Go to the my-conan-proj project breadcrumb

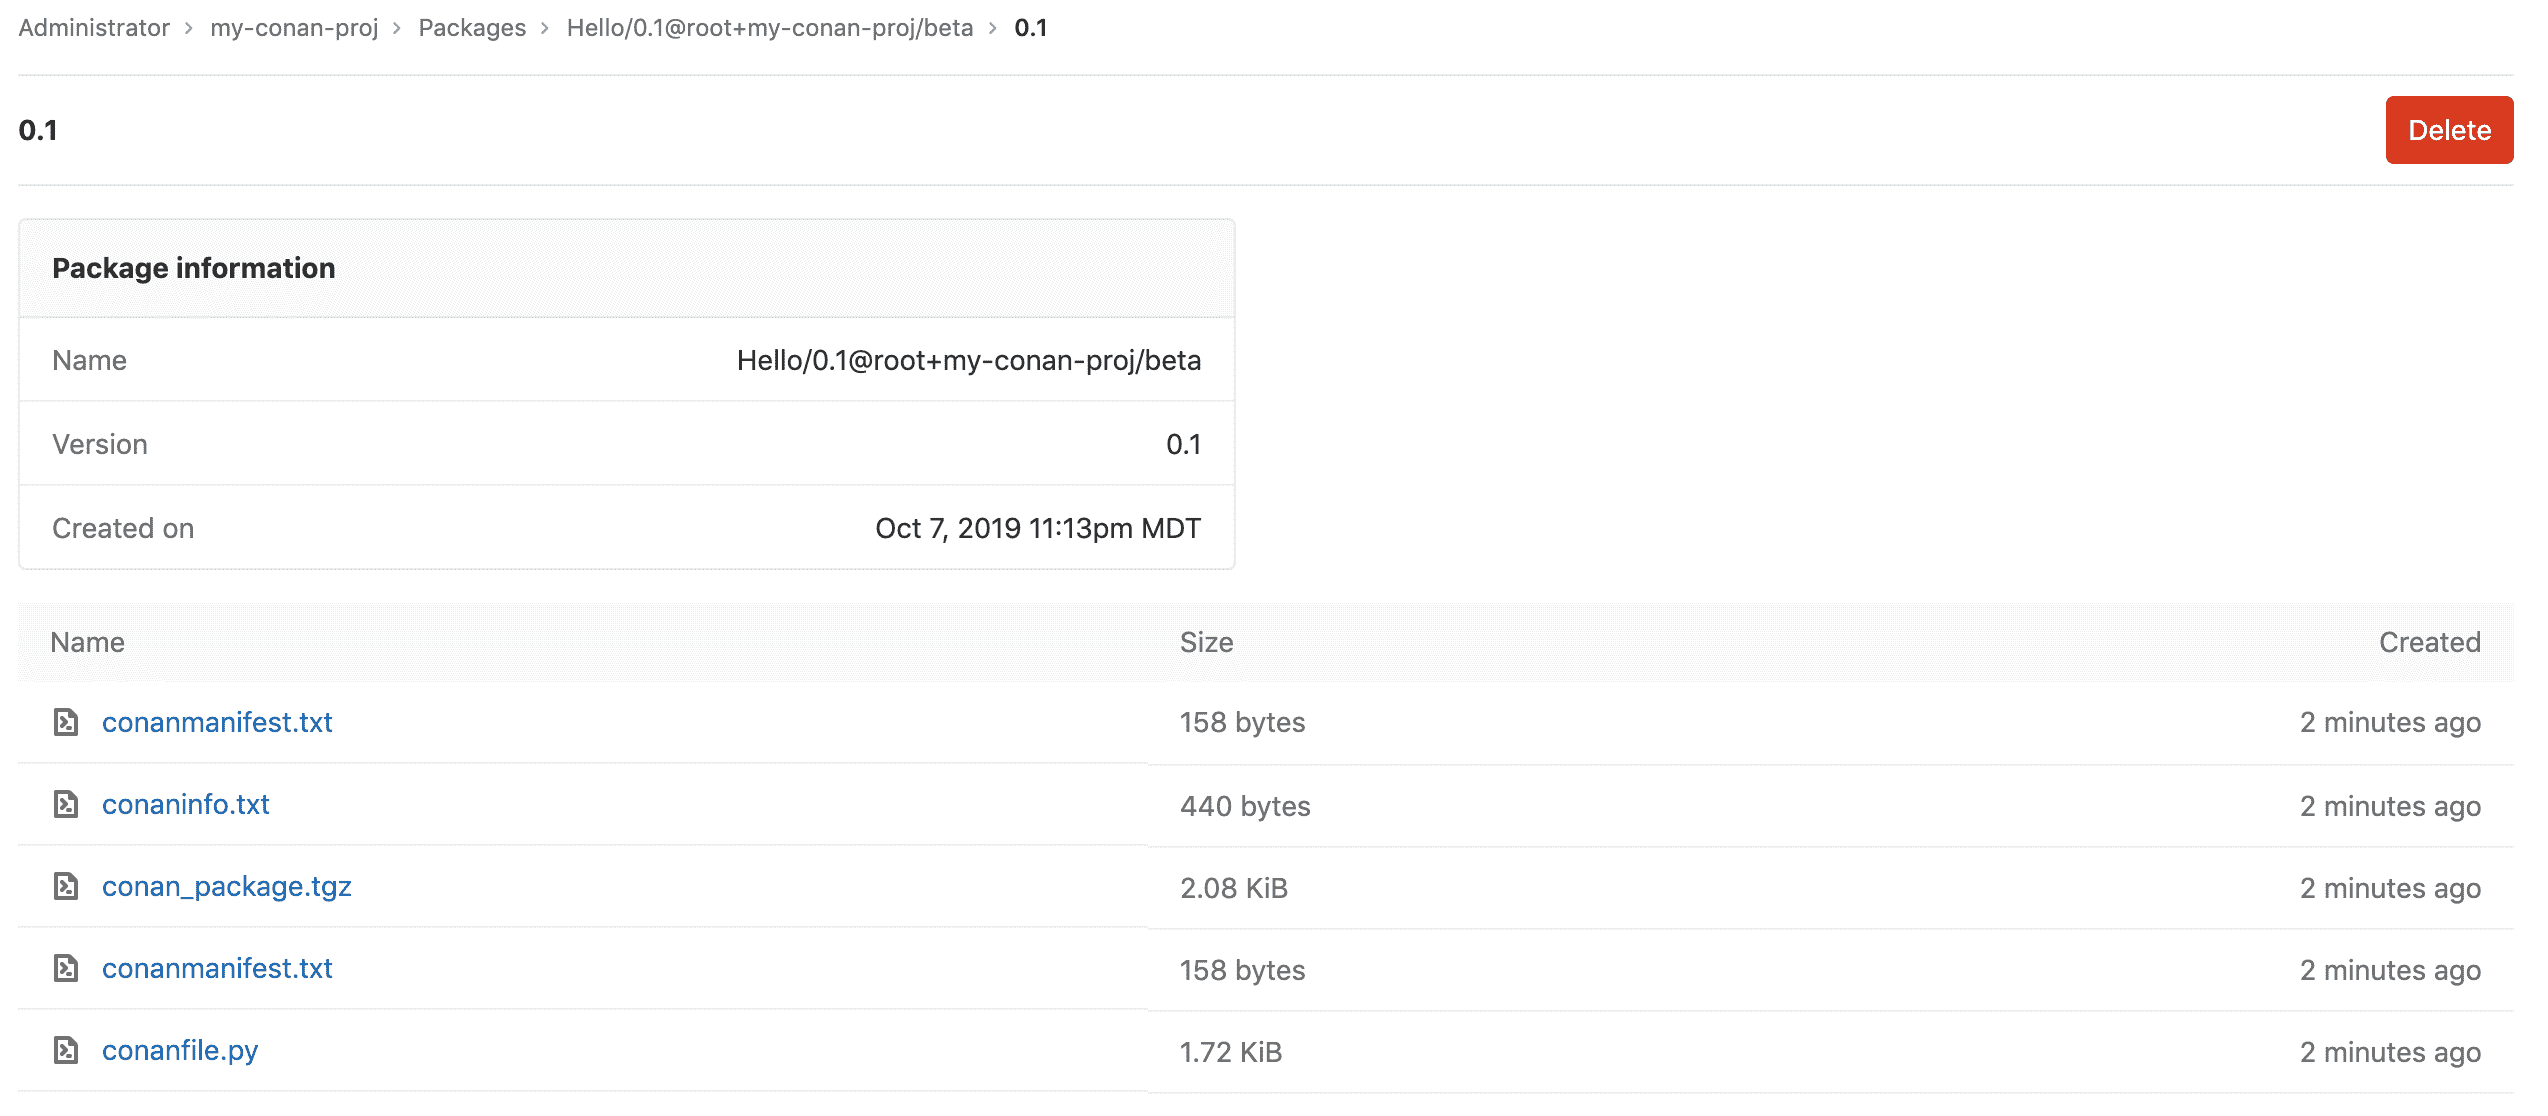(x=293, y=27)
